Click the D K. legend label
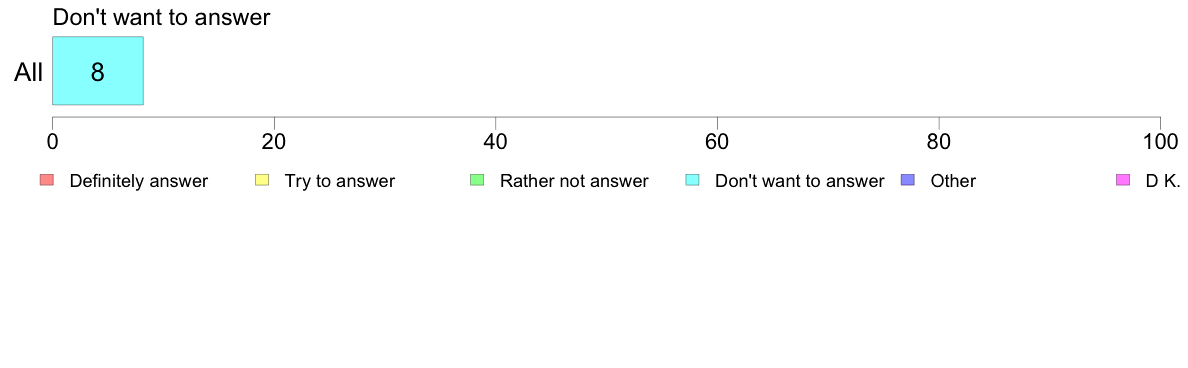The width and height of the screenshot is (1188, 368). pyautogui.click(x=1163, y=181)
